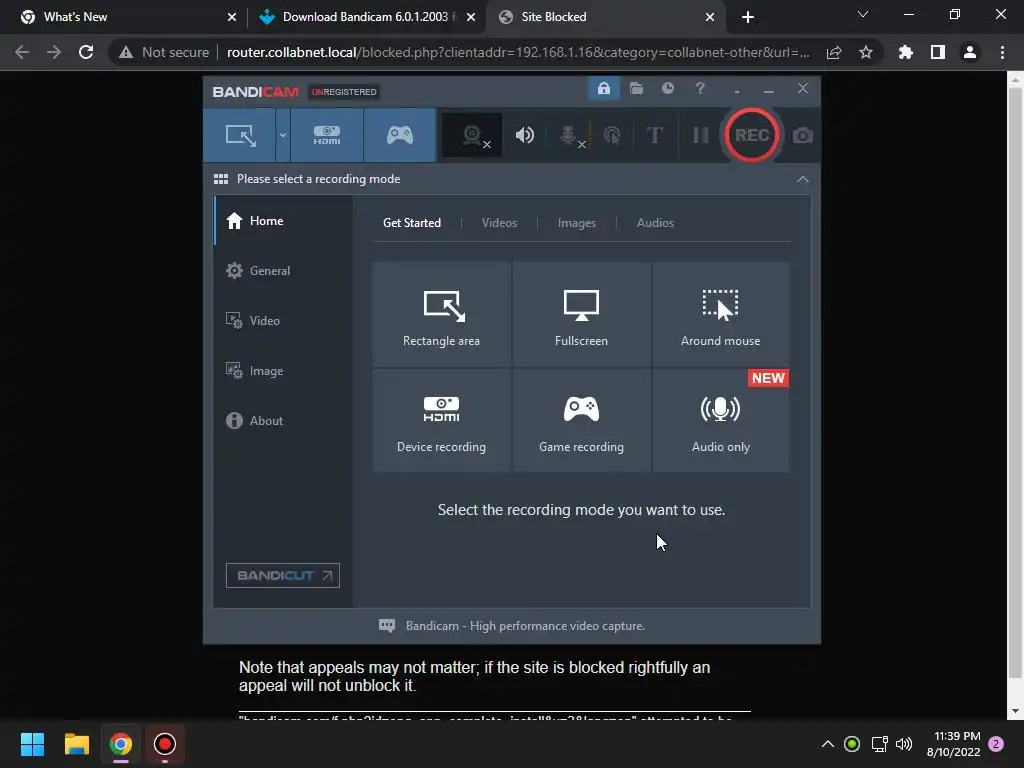Choose Audio only recording mode tile
This screenshot has width=1024, height=768.
(x=720, y=421)
